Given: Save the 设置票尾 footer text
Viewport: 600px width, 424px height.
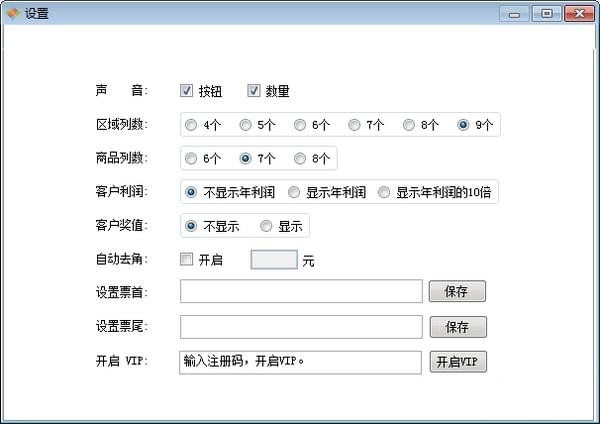Looking at the screenshot, I should [x=458, y=327].
